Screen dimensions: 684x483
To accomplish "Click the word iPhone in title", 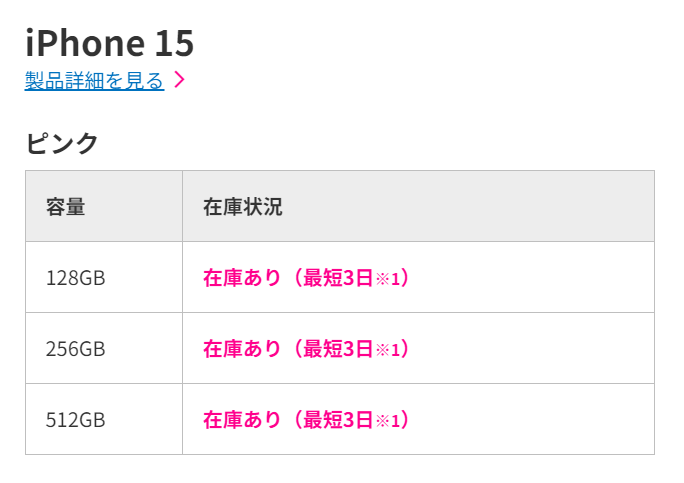I will 85,43.
